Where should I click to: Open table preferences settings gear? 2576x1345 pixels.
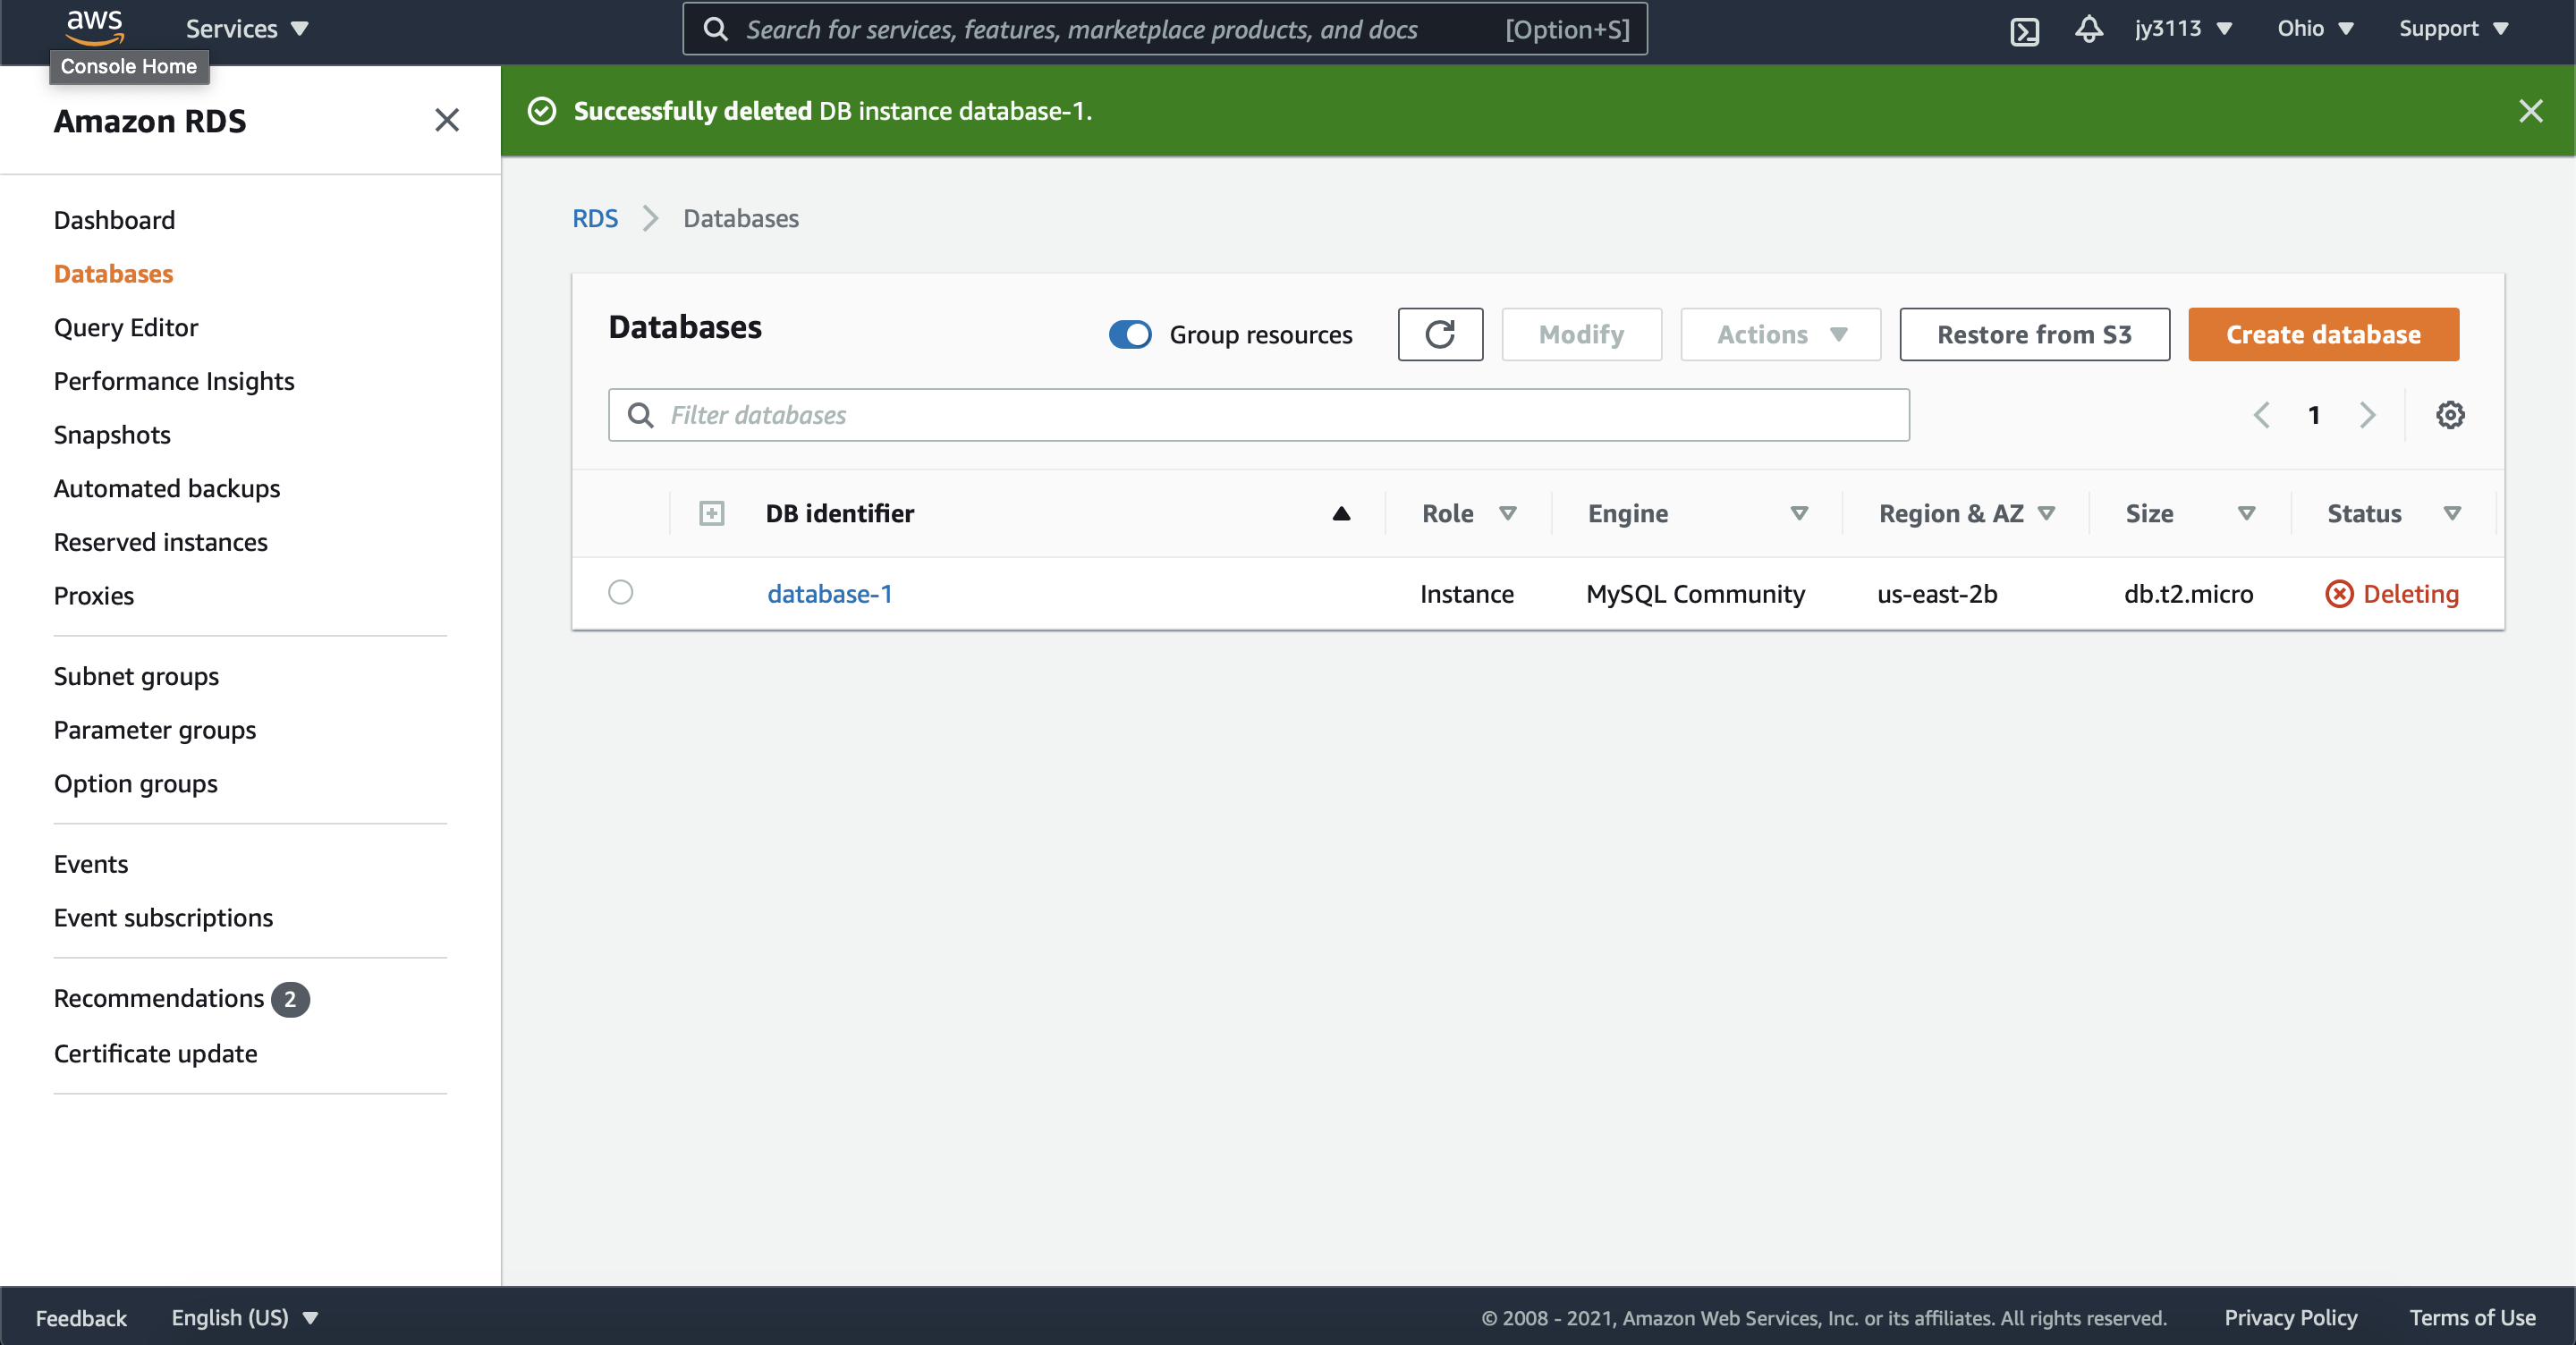coord(2449,415)
